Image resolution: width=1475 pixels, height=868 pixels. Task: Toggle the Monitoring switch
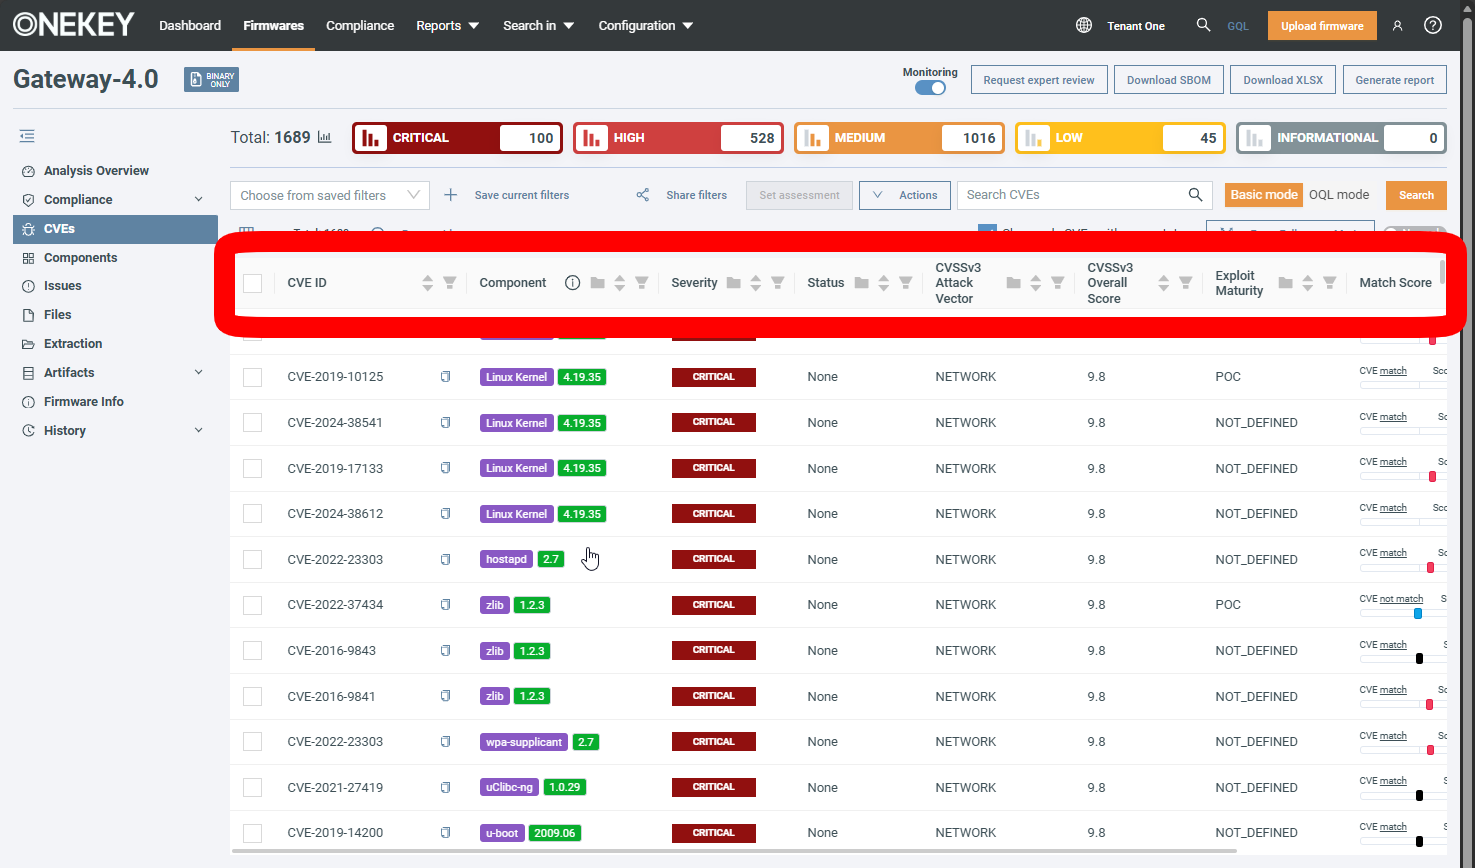[930, 88]
